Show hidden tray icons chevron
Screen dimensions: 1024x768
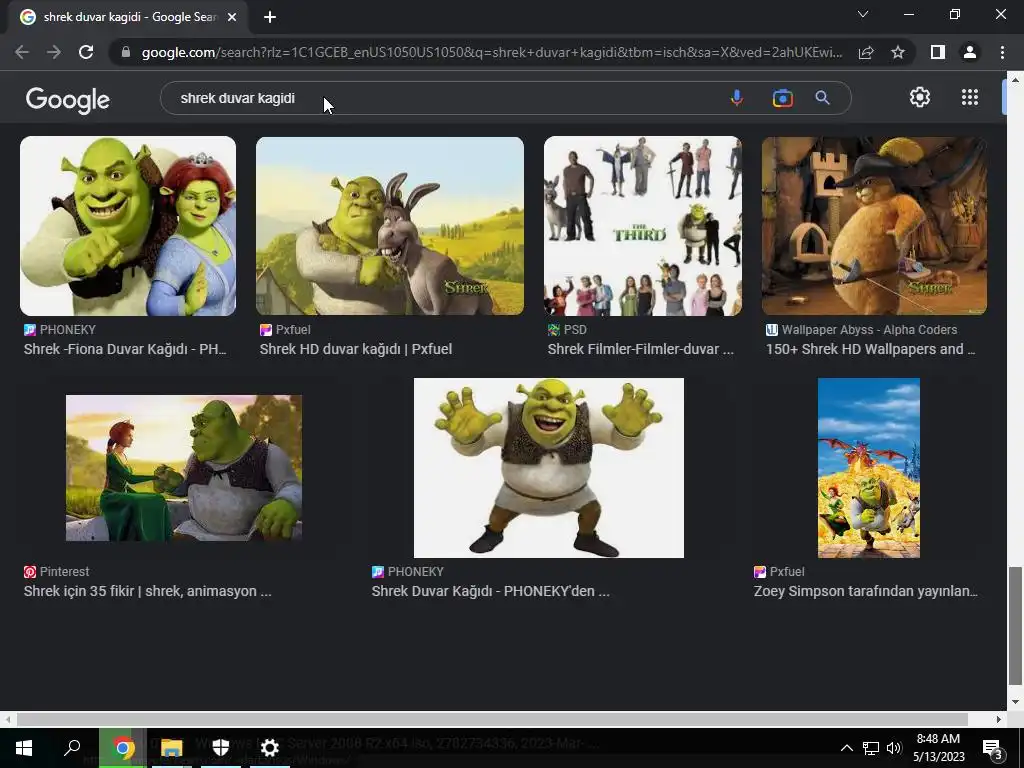[x=846, y=748]
